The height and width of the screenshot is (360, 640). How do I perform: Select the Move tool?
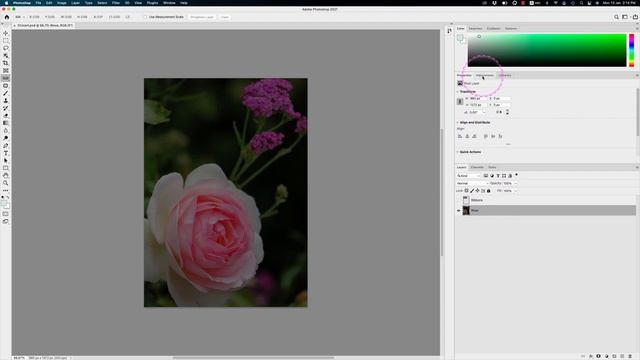pyautogui.click(x=6, y=33)
